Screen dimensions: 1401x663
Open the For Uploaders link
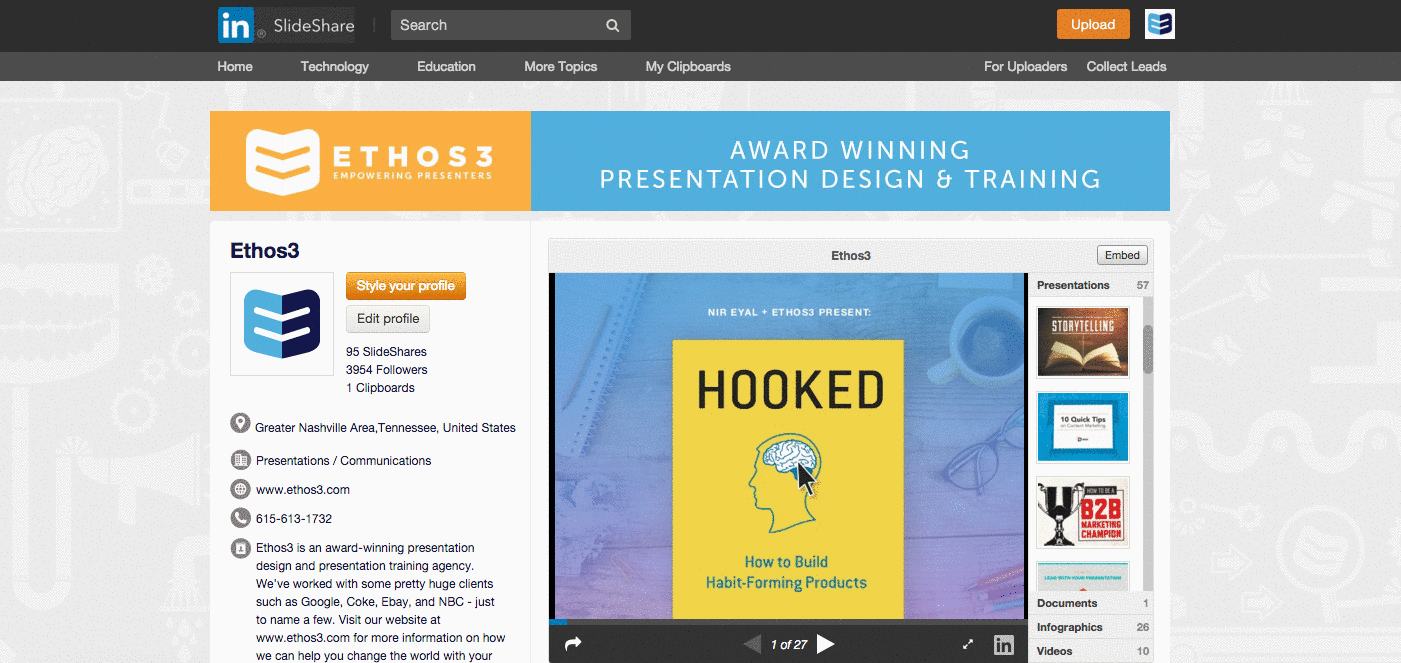[1025, 67]
